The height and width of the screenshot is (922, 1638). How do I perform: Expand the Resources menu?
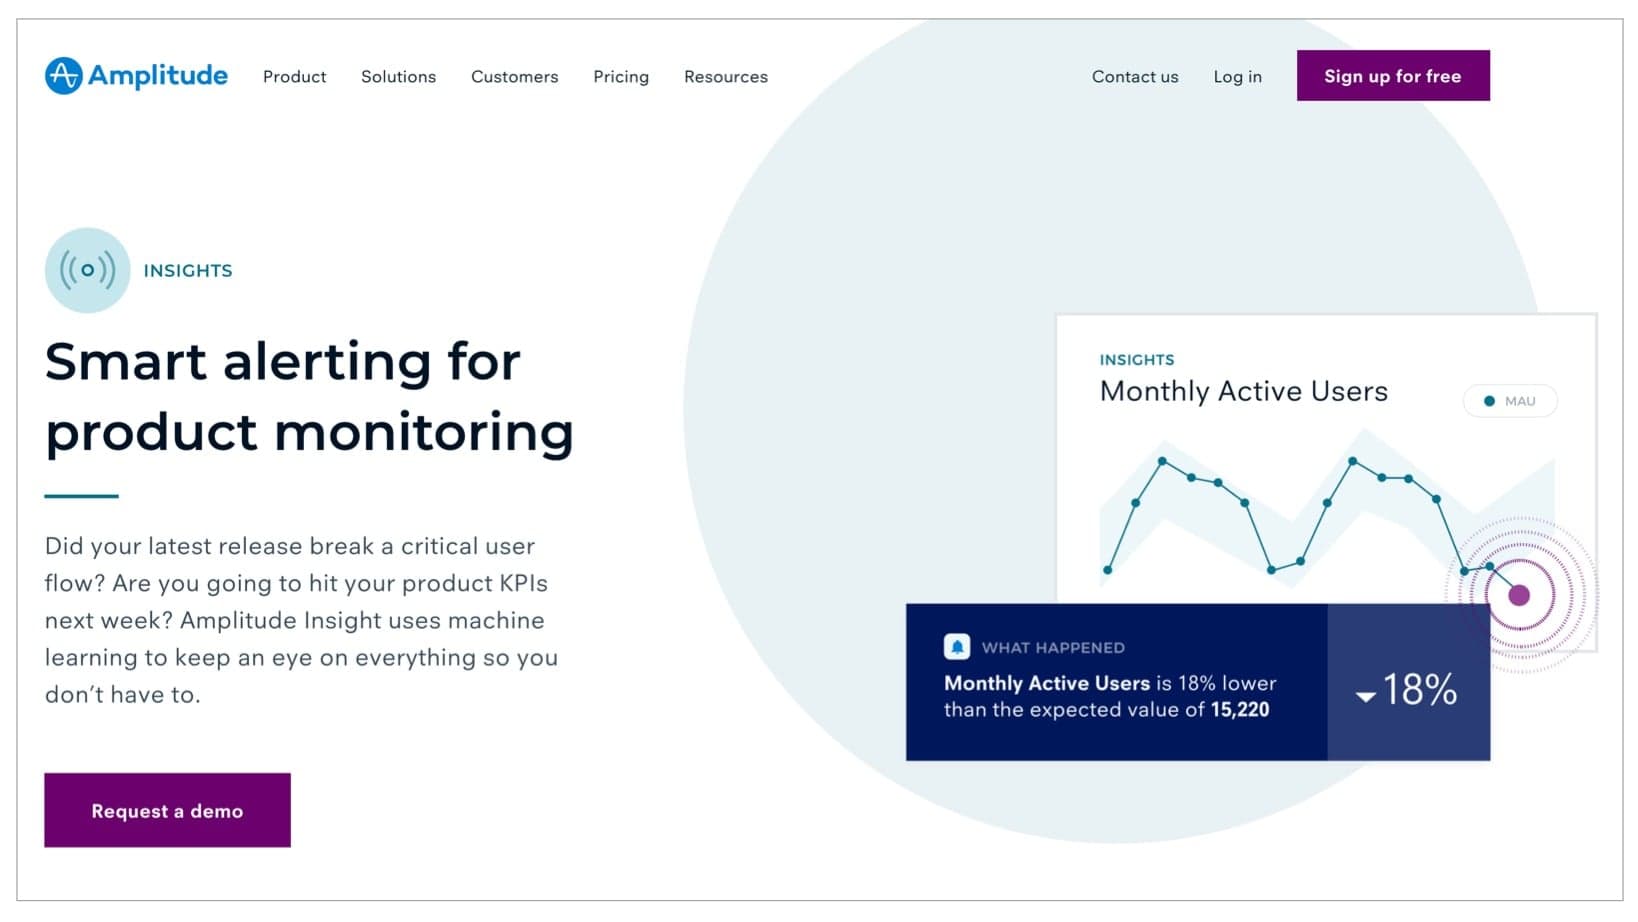[x=725, y=77]
